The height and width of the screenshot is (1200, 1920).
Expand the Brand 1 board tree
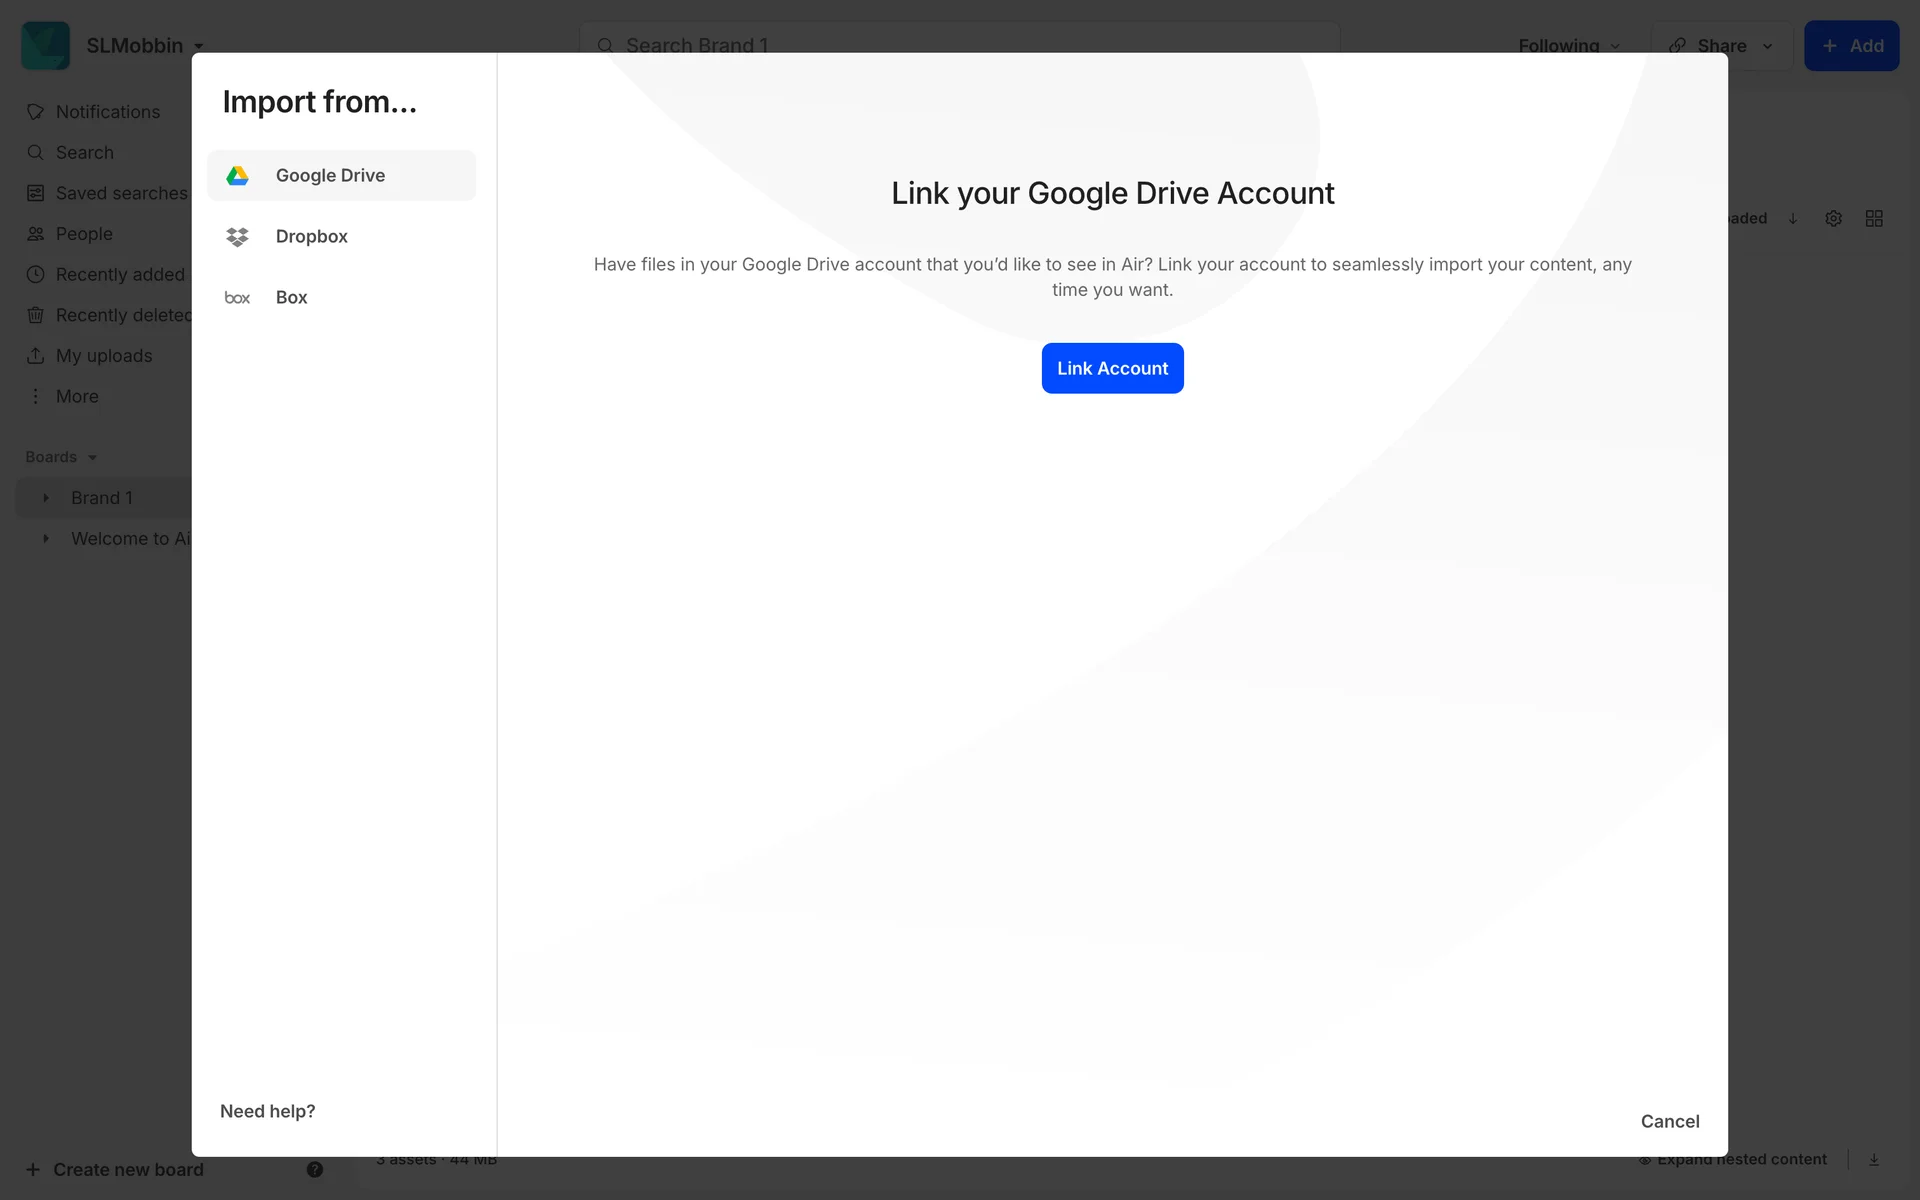point(46,498)
